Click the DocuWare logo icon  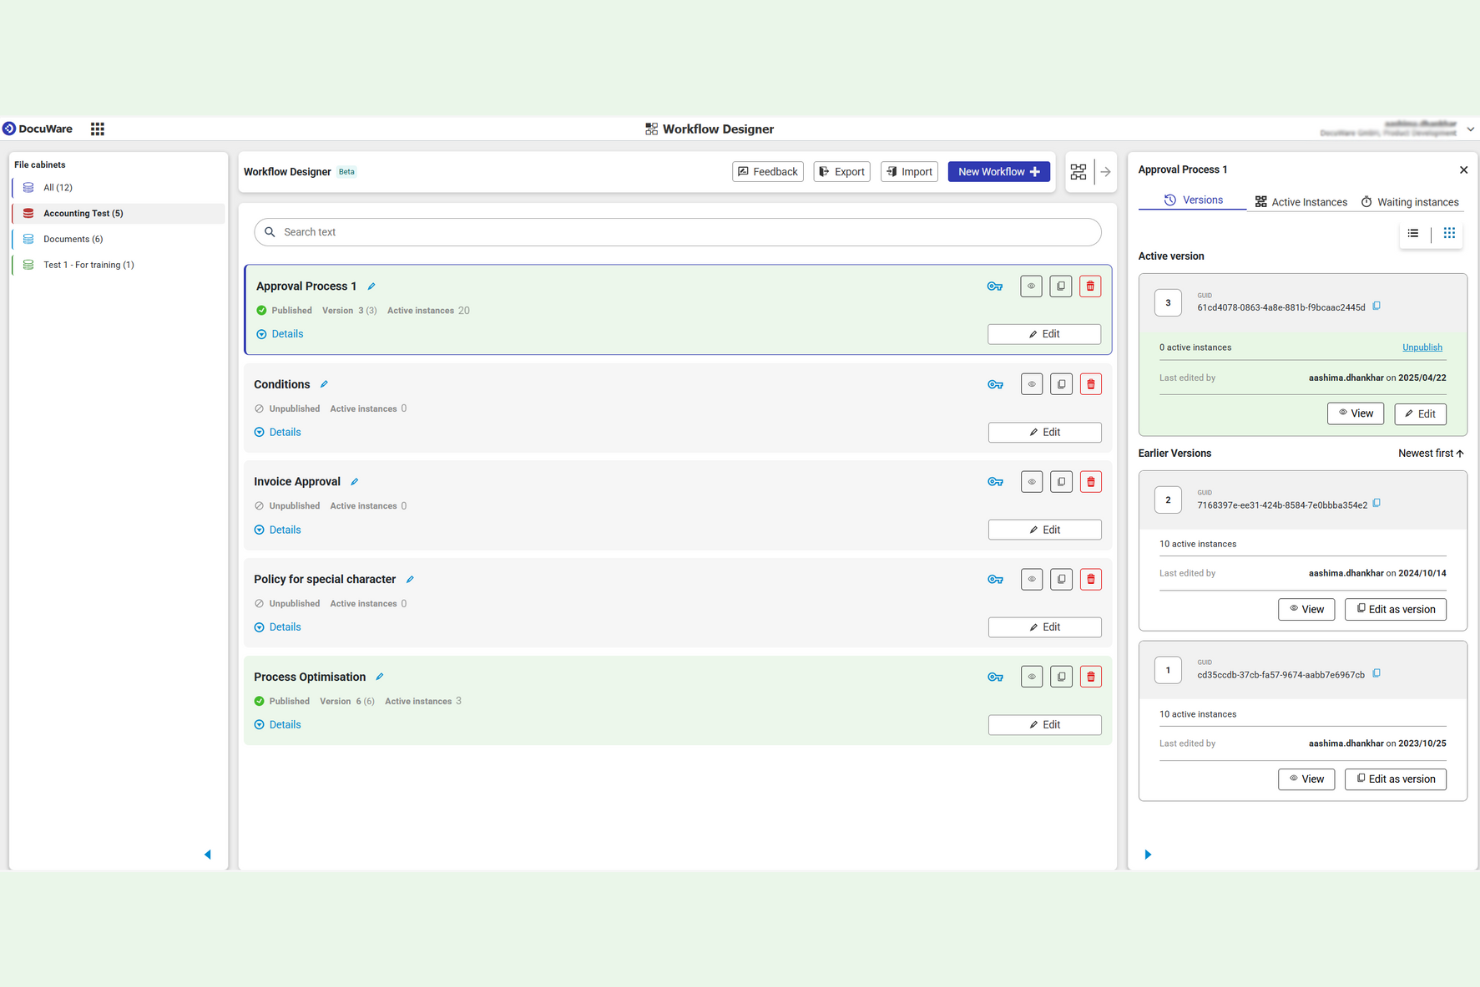click(11, 128)
